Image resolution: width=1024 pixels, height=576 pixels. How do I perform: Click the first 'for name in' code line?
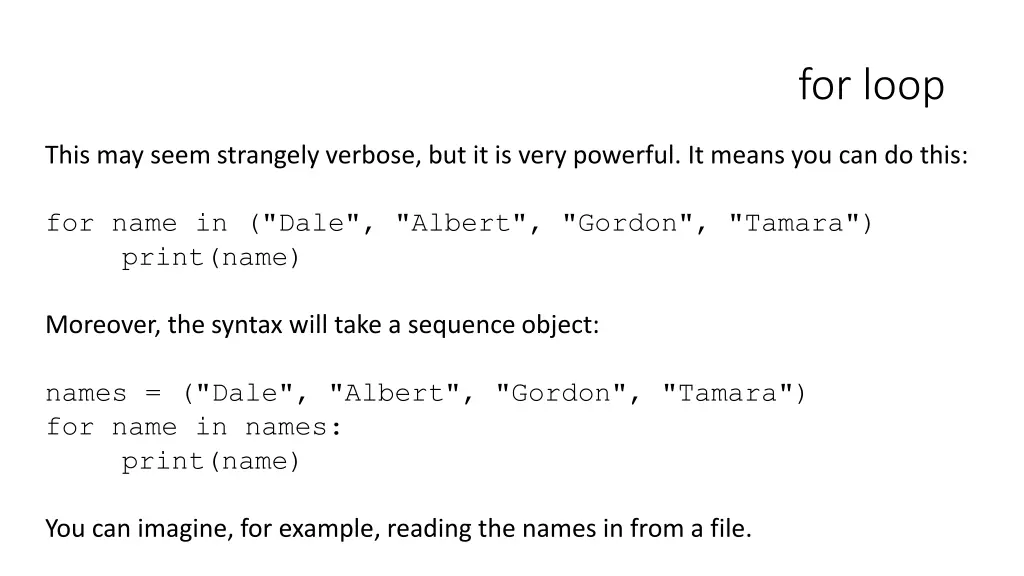459,223
